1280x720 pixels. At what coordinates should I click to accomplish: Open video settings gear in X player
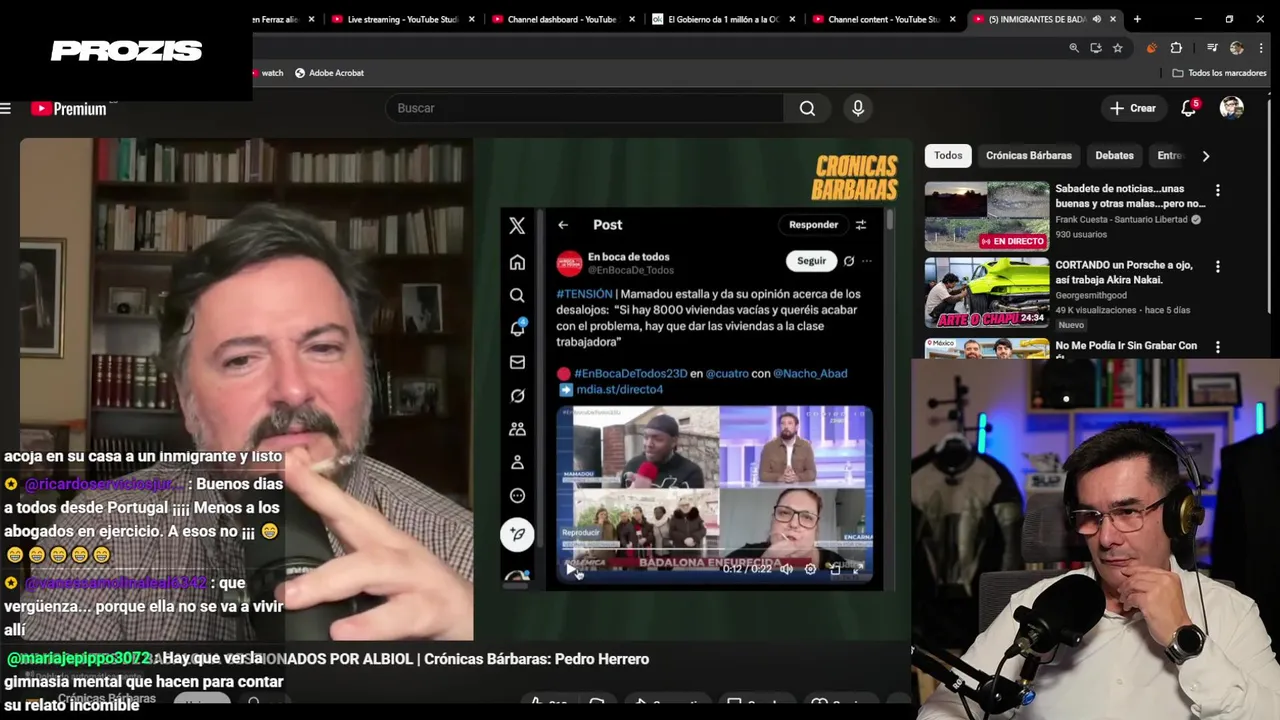coord(810,569)
